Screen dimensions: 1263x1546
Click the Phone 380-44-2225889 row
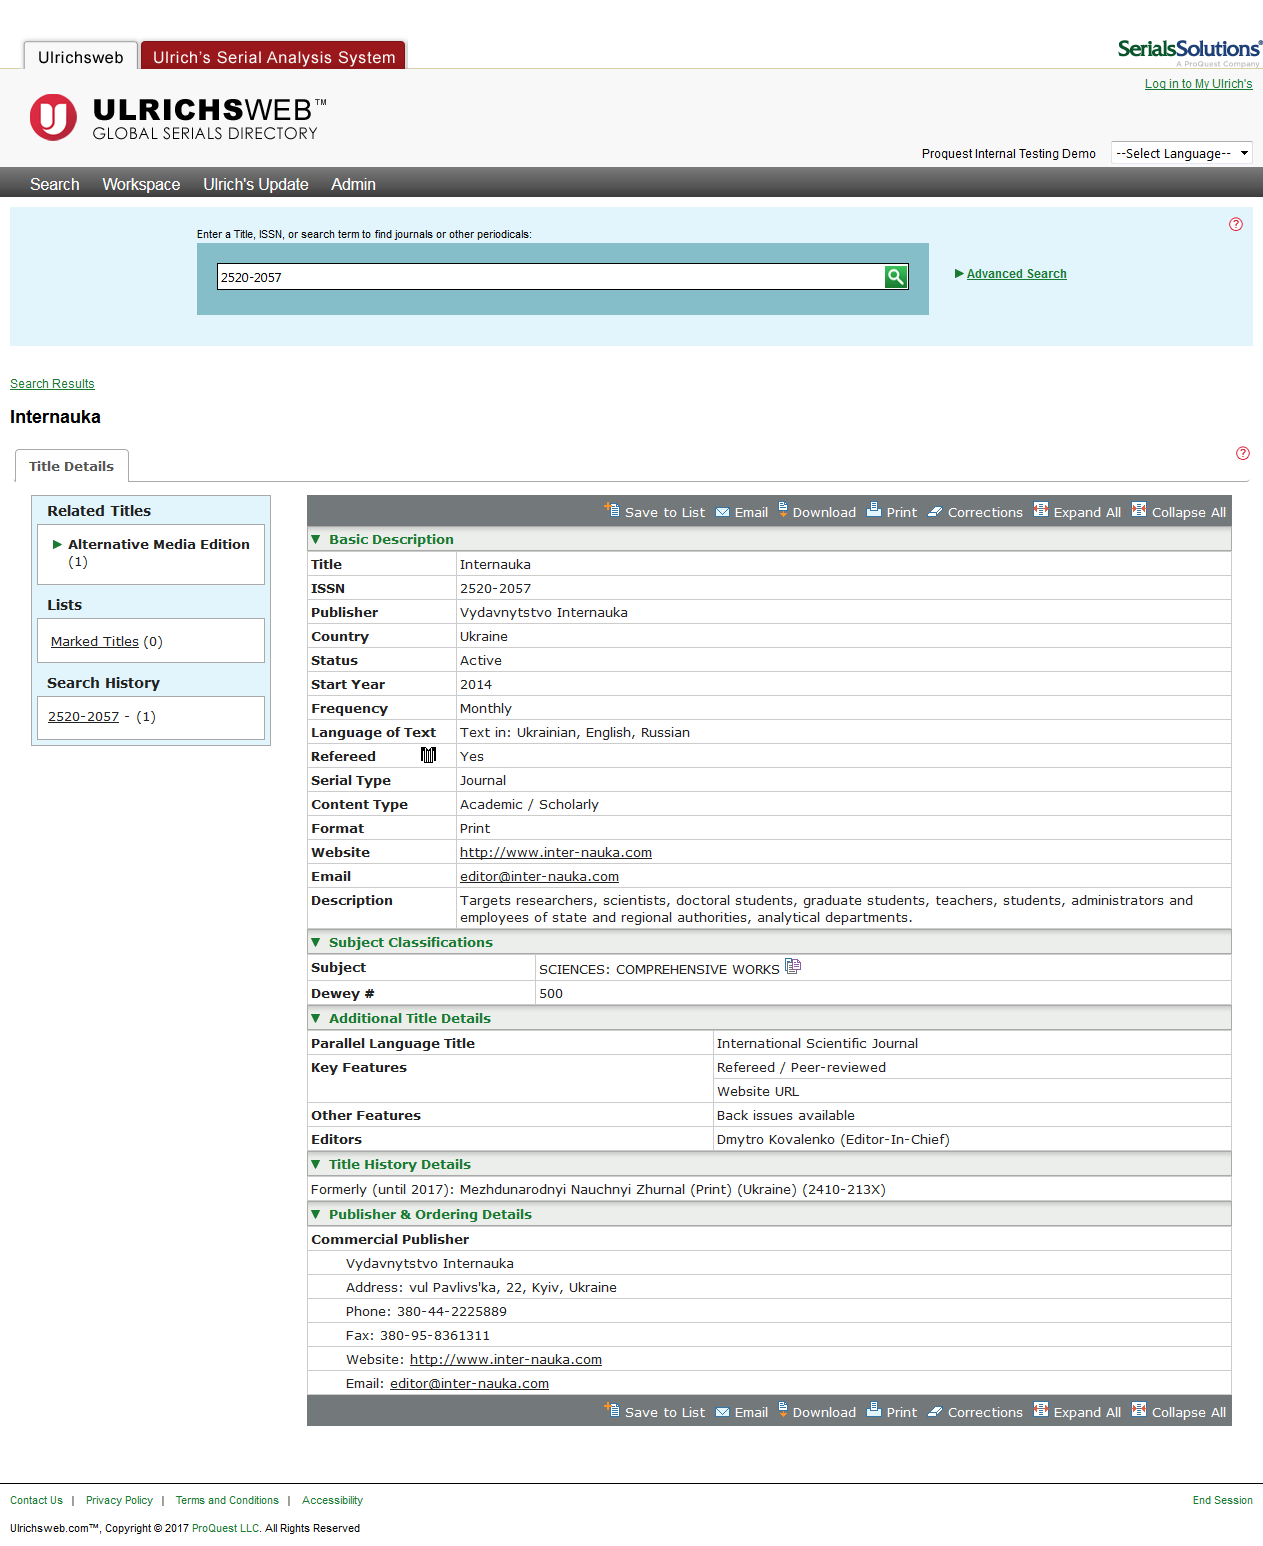point(769,1311)
